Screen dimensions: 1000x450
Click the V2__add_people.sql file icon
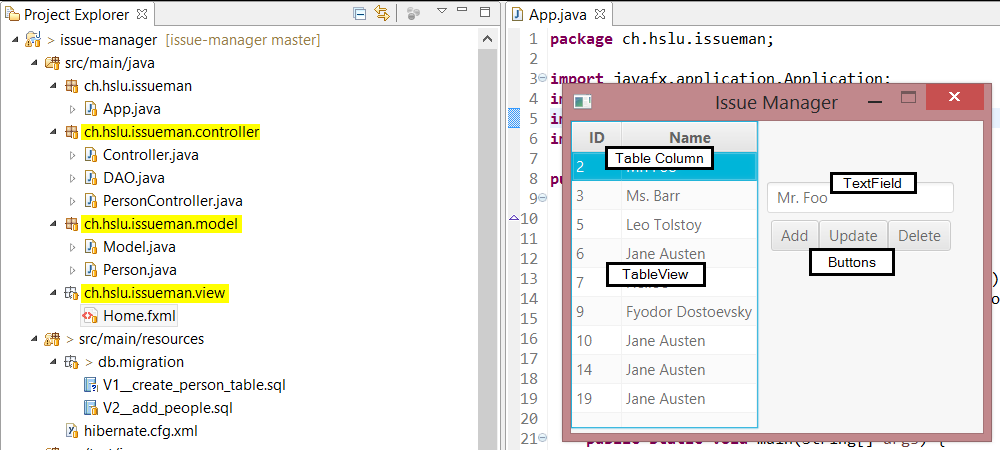[91, 408]
